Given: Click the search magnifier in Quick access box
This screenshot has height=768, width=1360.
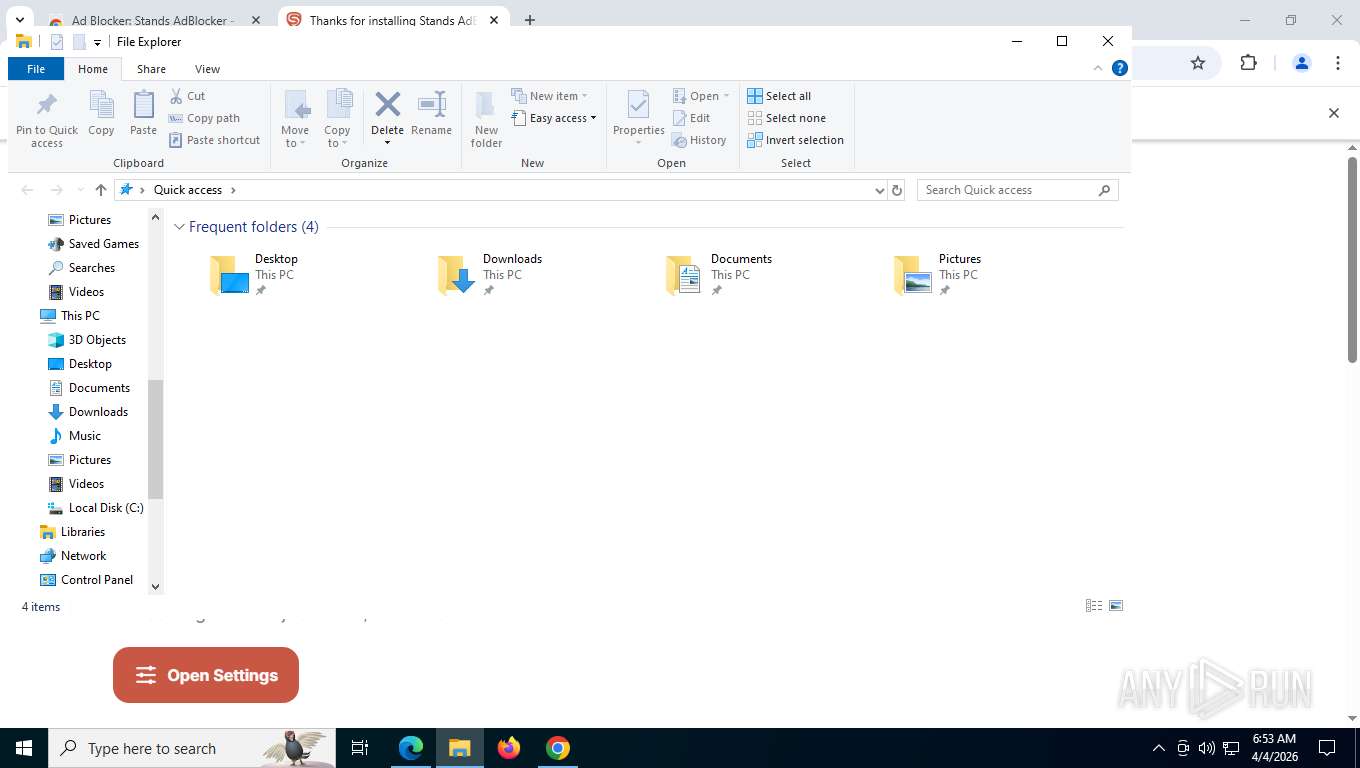Looking at the screenshot, I should [1105, 190].
